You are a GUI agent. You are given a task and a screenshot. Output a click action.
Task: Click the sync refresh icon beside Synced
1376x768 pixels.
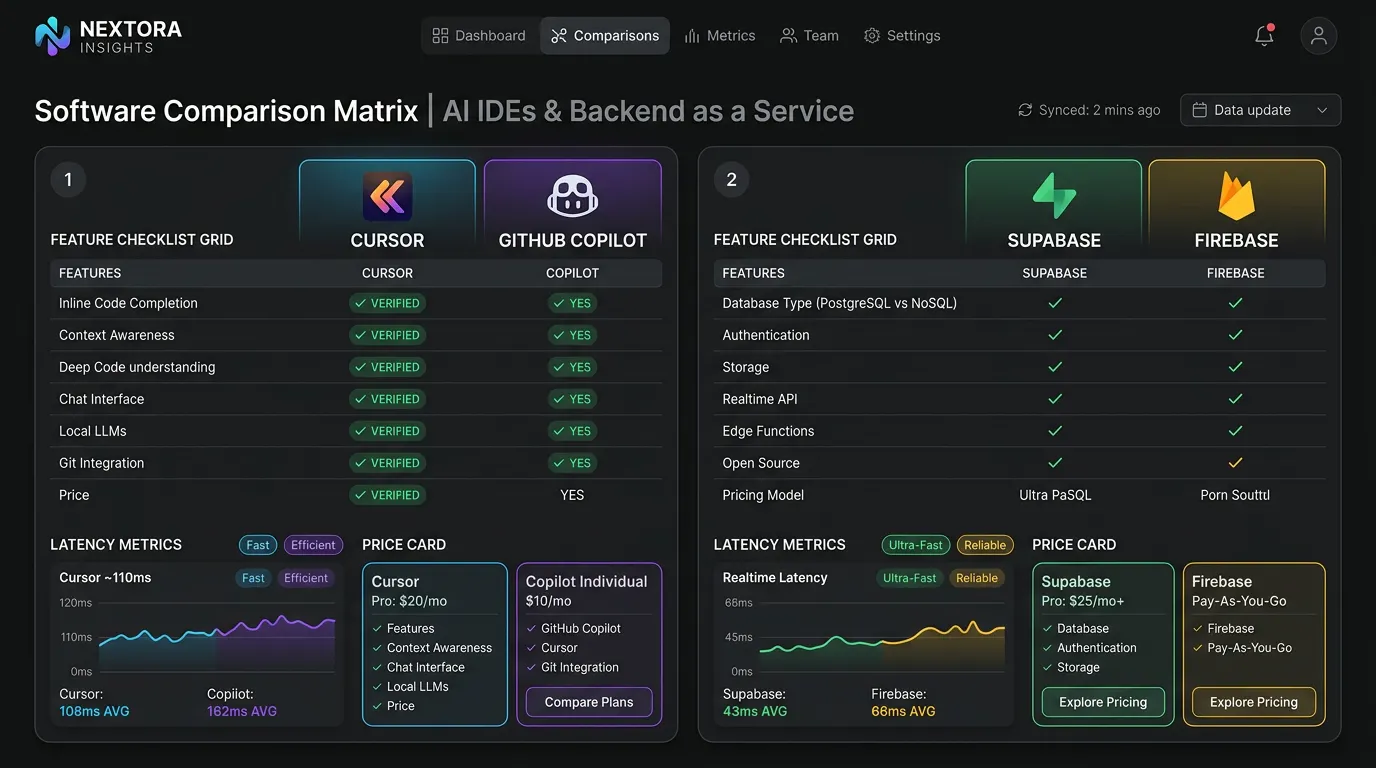1025,110
